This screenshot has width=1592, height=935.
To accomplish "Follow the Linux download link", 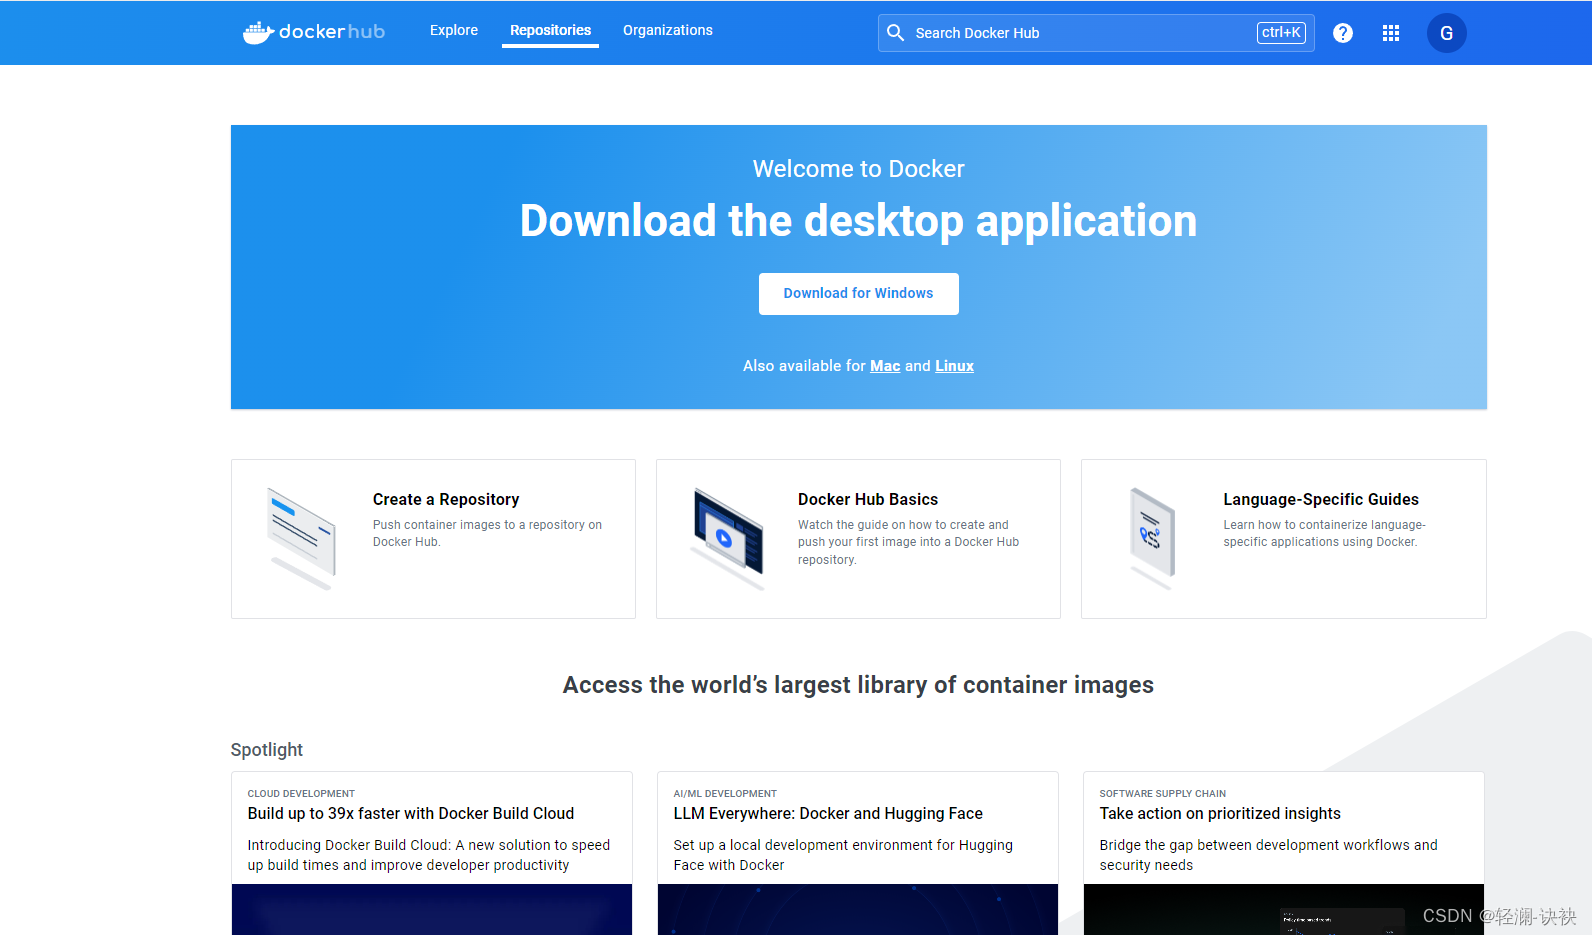I will click(x=954, y=366).
